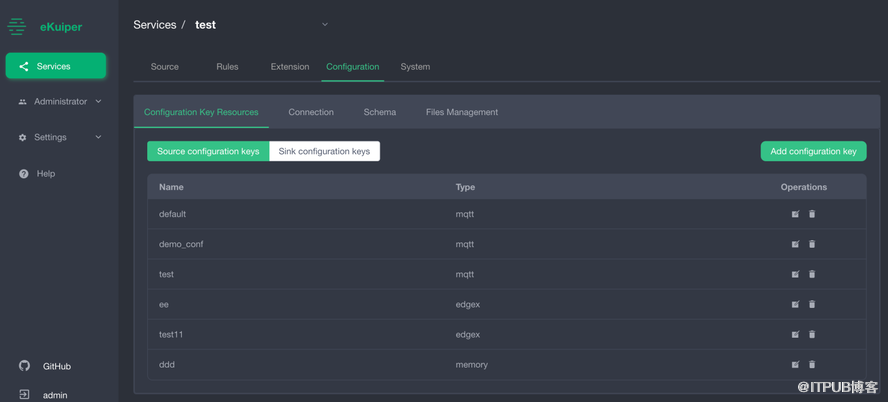Click the Services sidebar button
888x402 pixels.
pos(56,66)
